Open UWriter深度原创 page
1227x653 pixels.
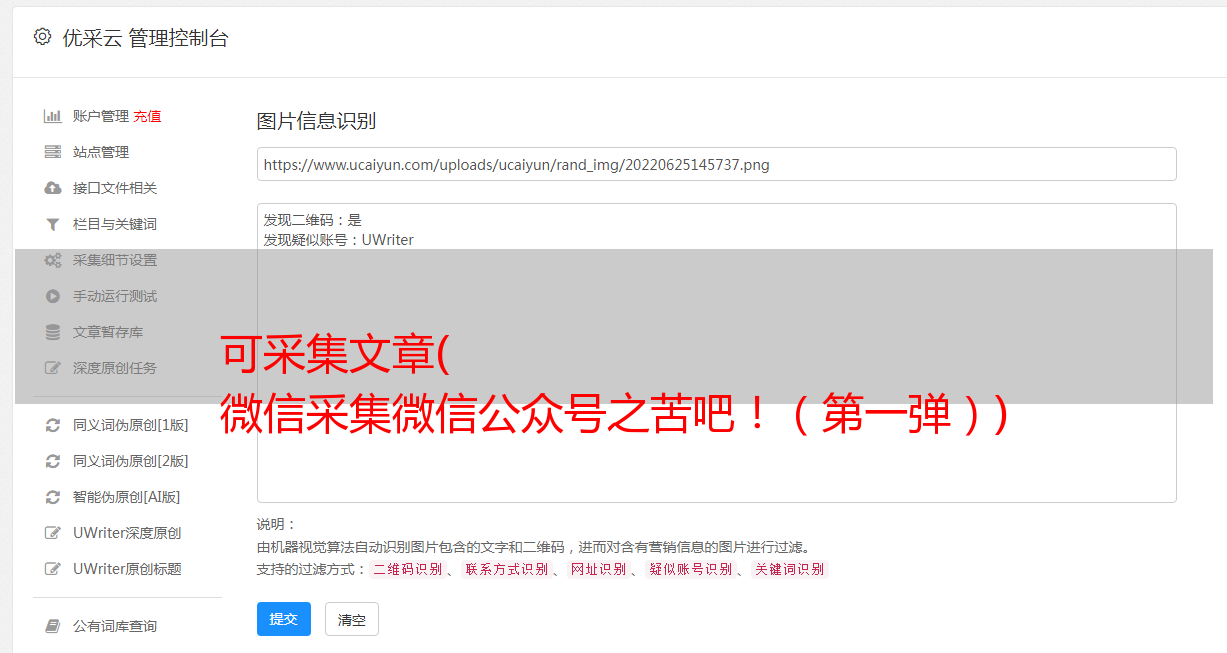127,533
